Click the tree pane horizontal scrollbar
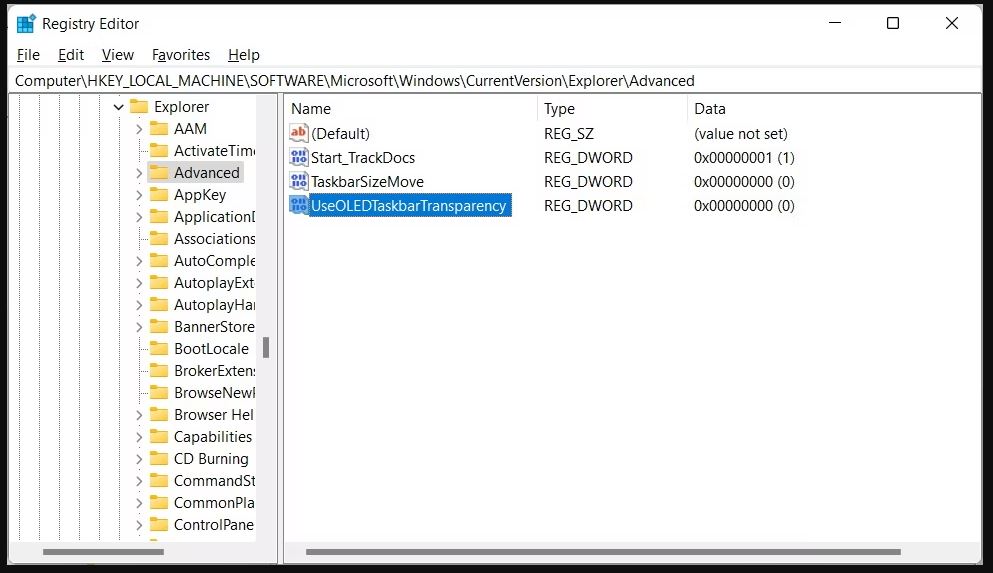This screenshot has height=573, width=993. 103,552
